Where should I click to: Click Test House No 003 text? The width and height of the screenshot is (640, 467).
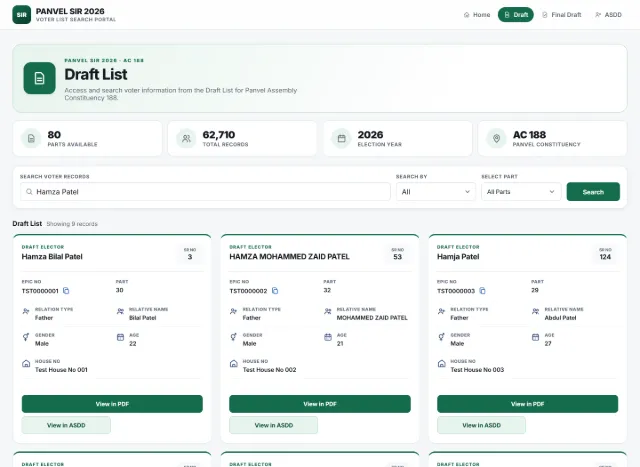[477, 369]
